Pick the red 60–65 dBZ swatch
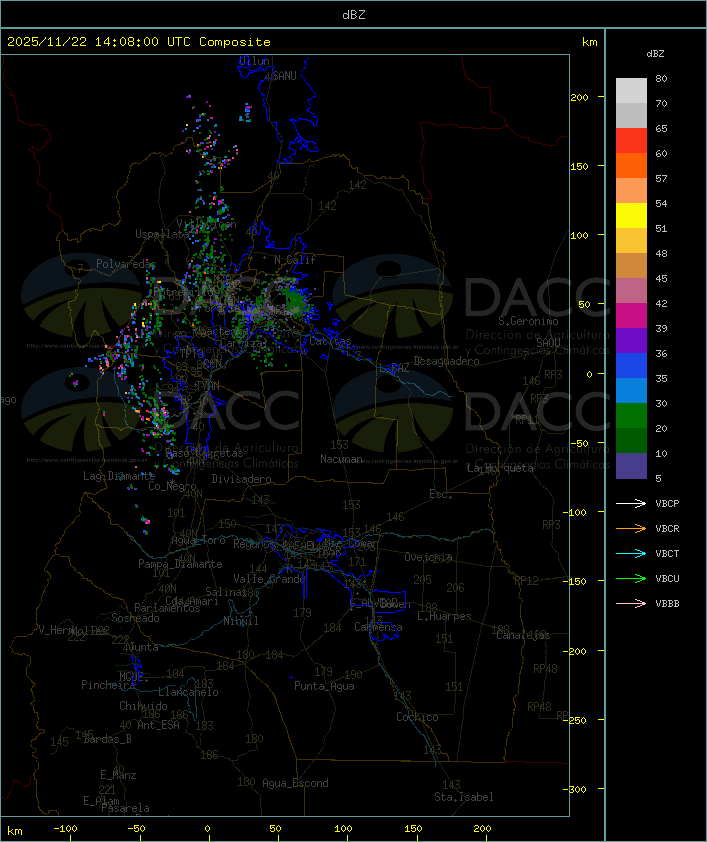 [631, 141]
